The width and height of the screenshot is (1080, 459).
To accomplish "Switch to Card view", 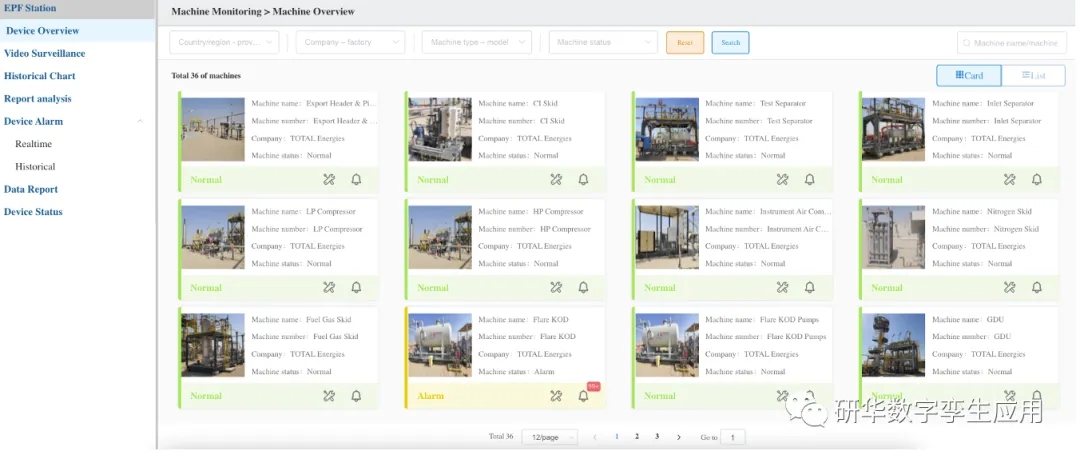I will coord(969,75).
